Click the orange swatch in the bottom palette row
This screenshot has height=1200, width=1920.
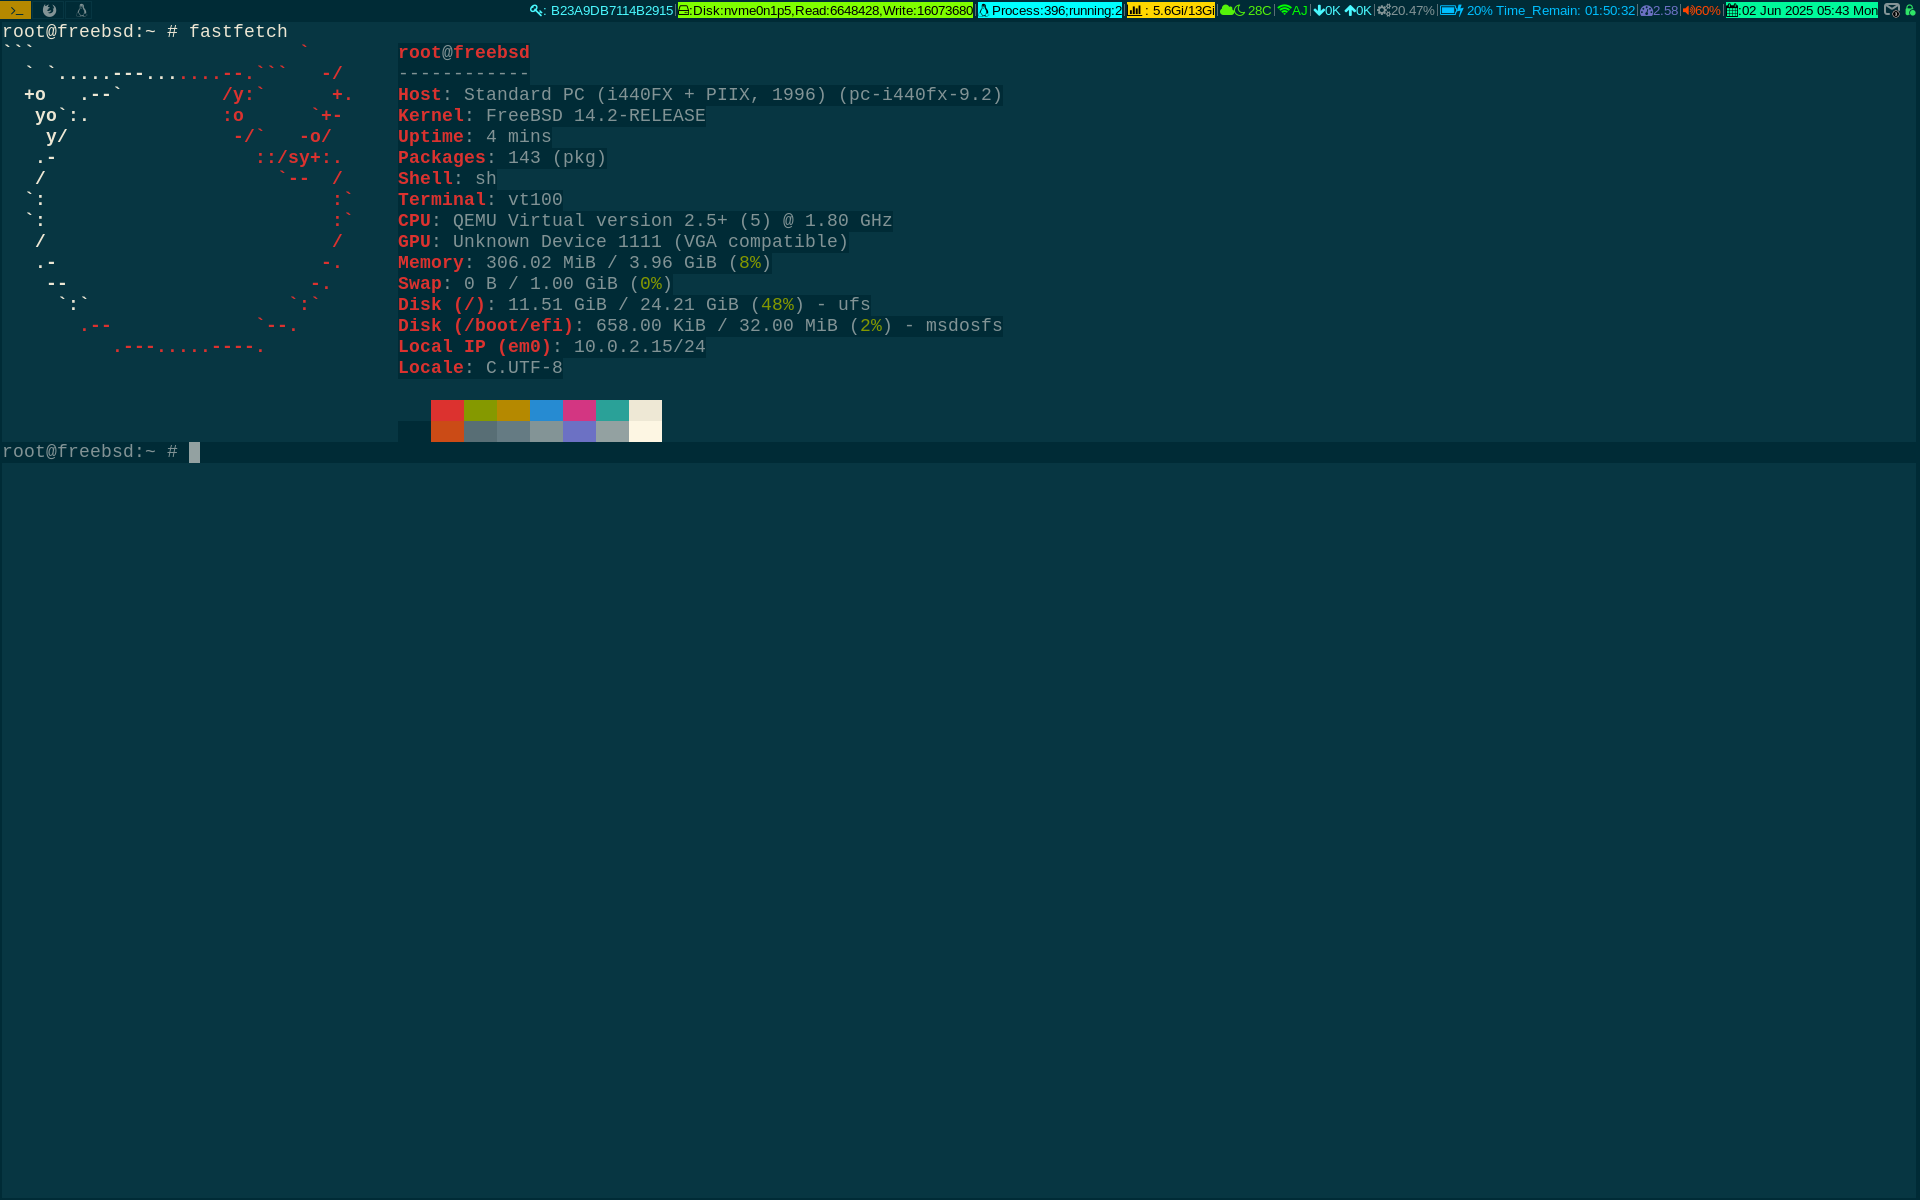click(447, 431)
